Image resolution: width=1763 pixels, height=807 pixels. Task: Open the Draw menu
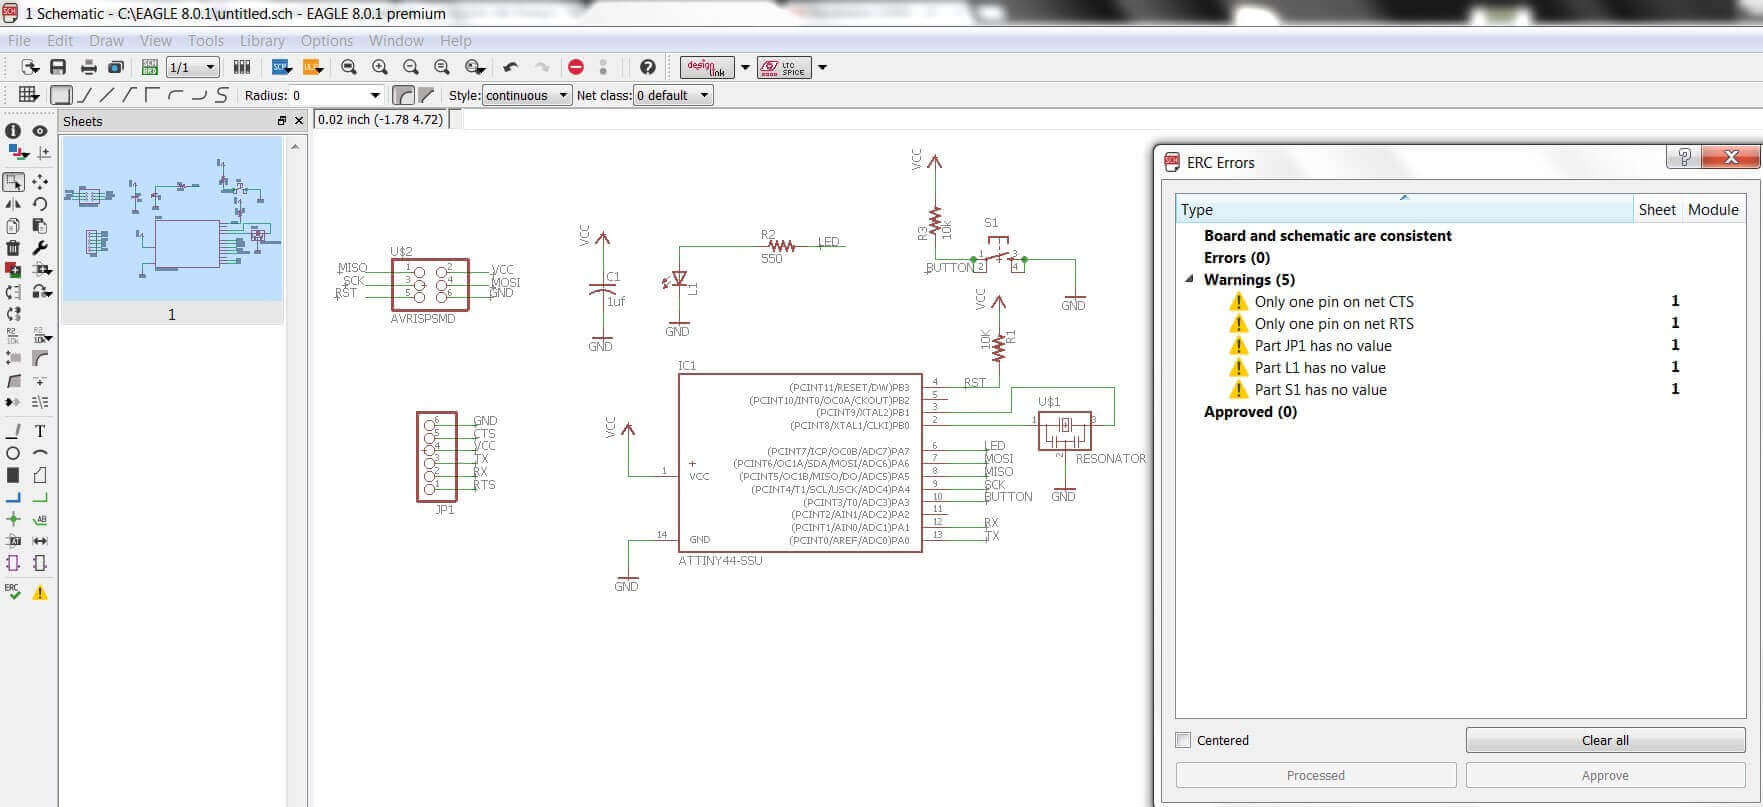106,41
